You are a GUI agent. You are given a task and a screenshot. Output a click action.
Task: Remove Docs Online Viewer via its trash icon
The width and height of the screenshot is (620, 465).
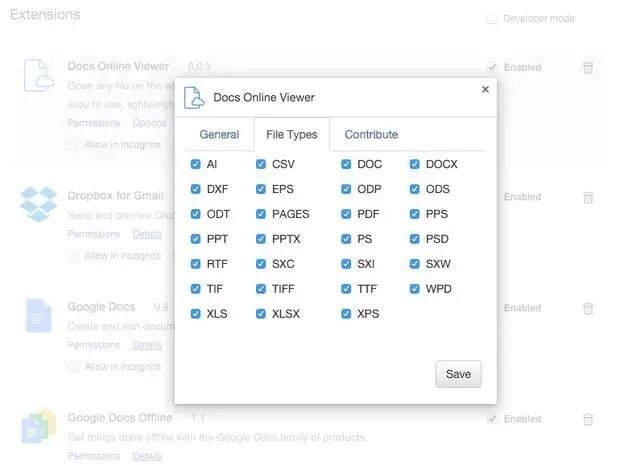[588, 68]
